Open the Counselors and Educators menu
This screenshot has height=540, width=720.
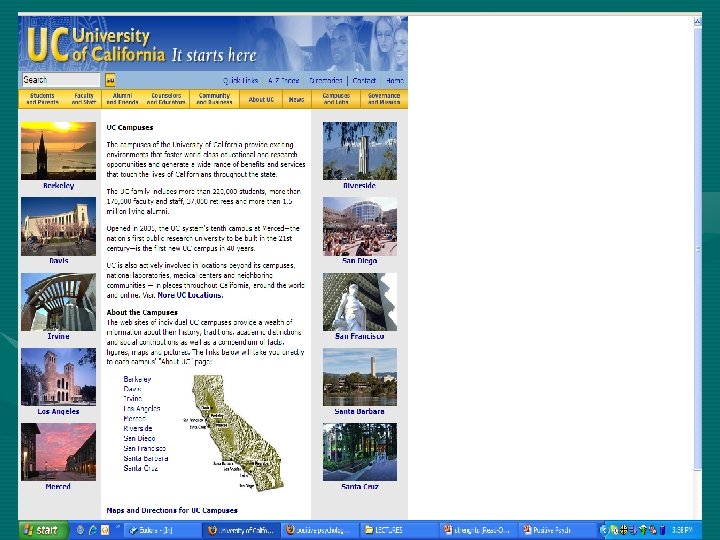pos(166,99)
